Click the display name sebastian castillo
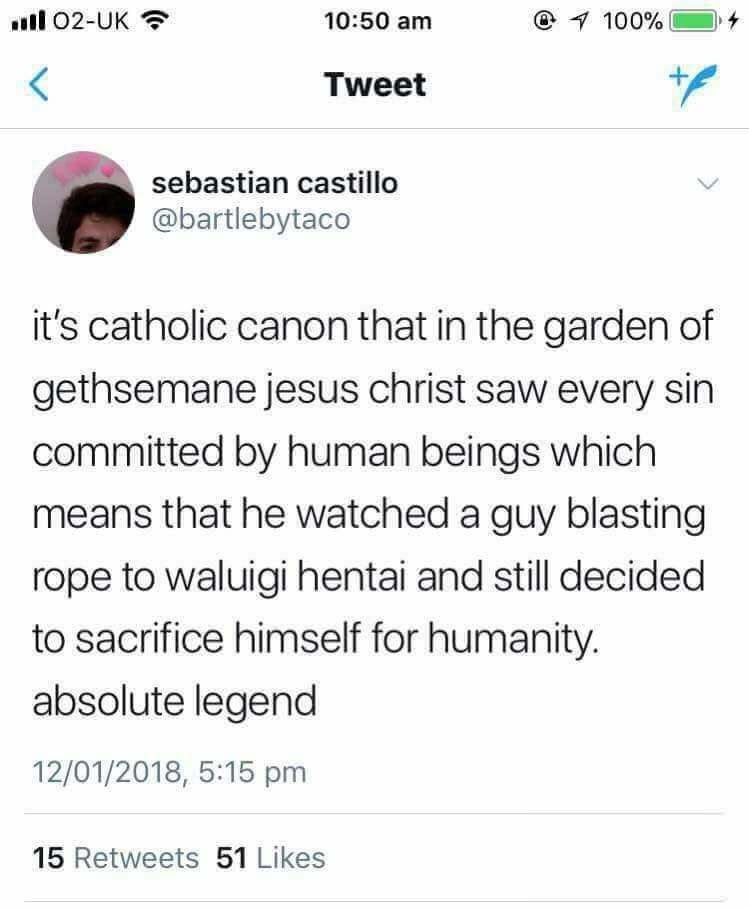The height and width of the screenshot is (908, 749). [274, 183]
